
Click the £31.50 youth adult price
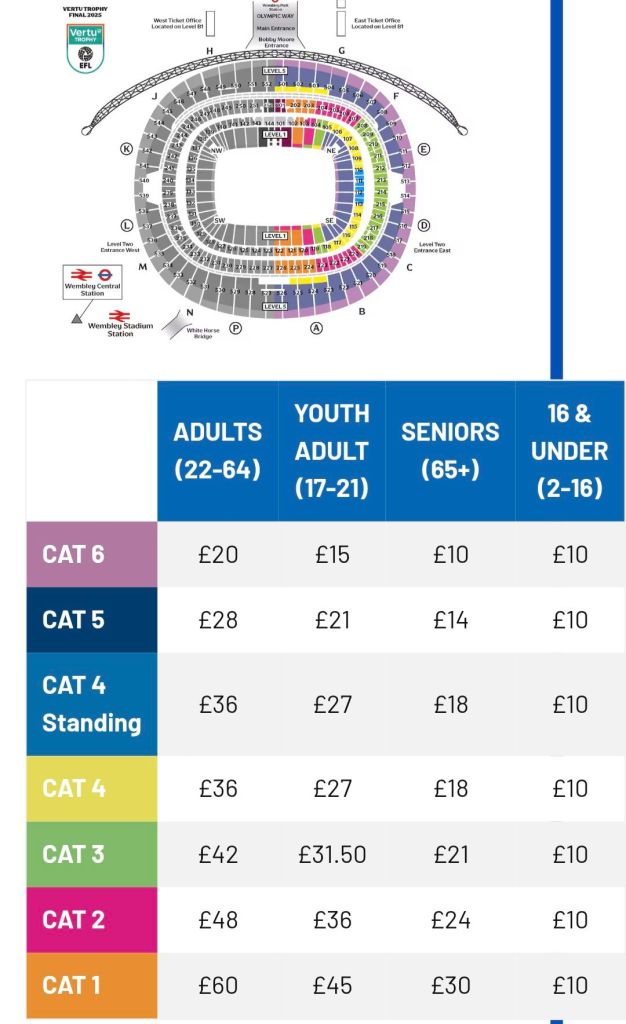332,854
